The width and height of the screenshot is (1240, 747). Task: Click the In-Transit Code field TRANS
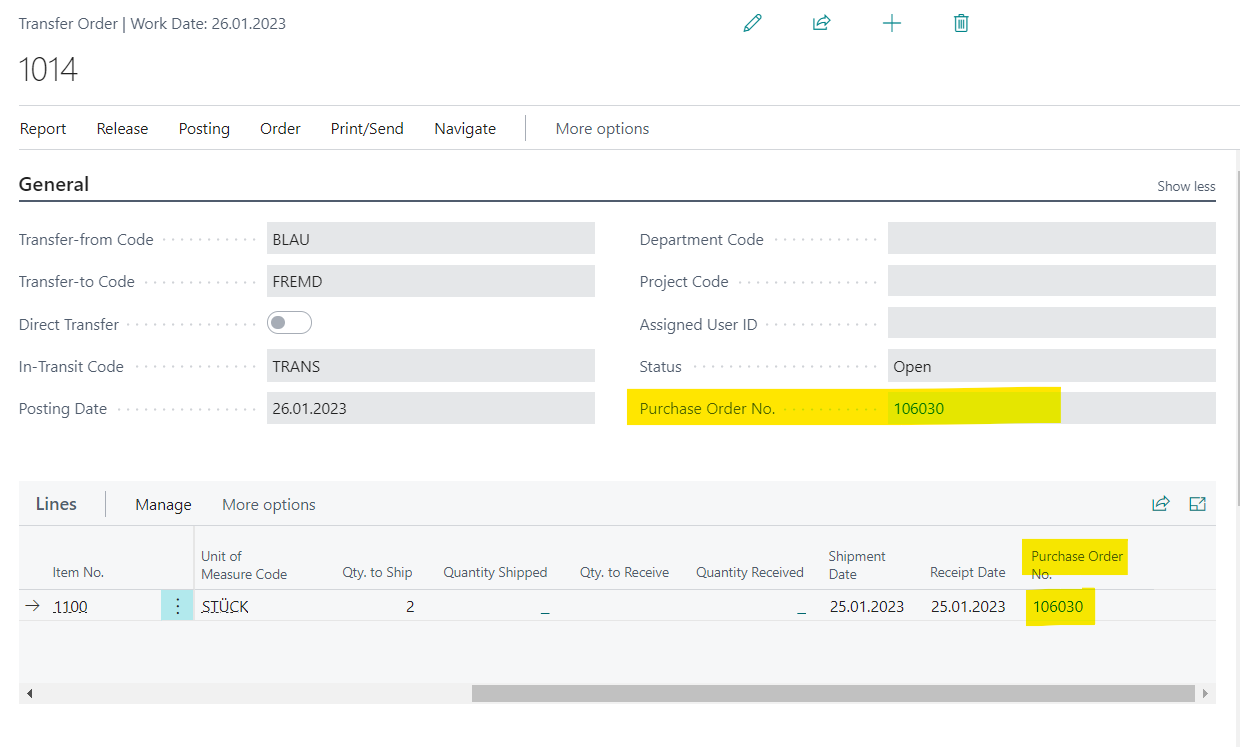(431, 366)
